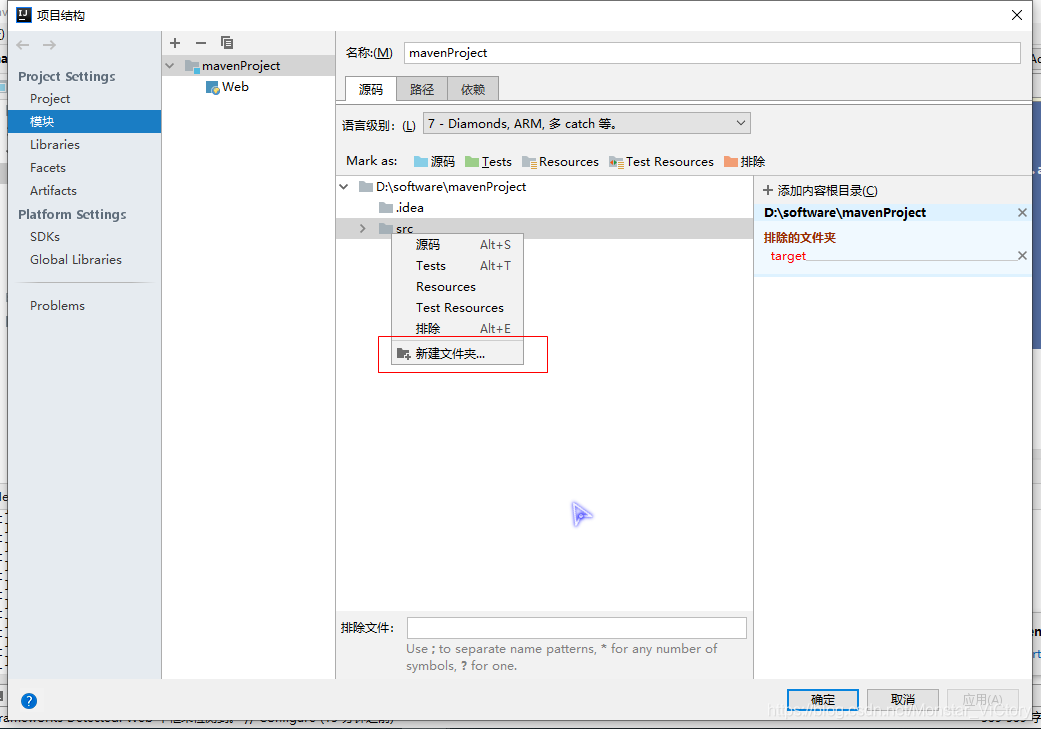Screen dimensions: 1041x729
Task: Click the src folder icon
Action: pos(386,228)
